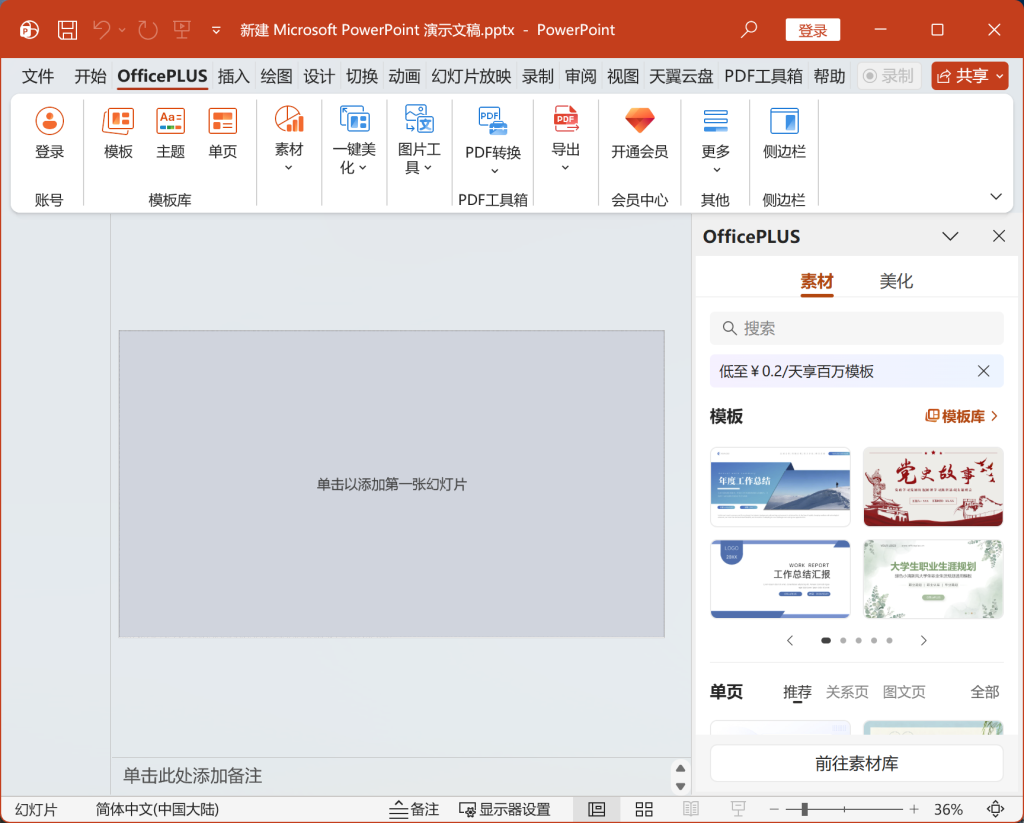Open the 插入 ribbon tab
The width and height of the screenshot is (1024, 823).
click(233, 76)
